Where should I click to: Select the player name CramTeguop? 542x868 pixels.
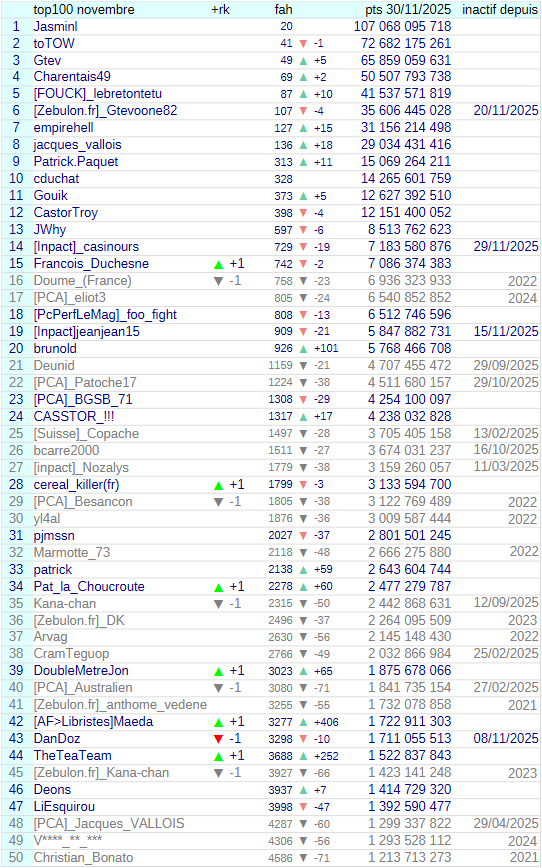pos(71,654)
